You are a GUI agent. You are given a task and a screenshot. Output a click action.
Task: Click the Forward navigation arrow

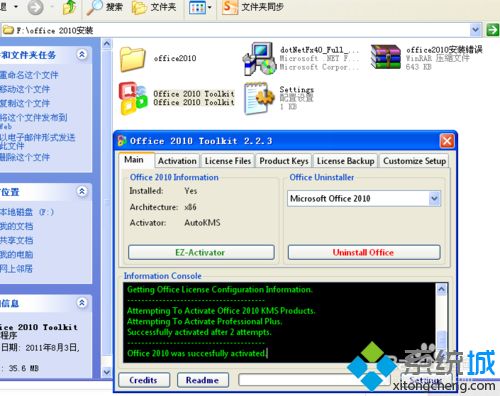[x=35, y=7]
